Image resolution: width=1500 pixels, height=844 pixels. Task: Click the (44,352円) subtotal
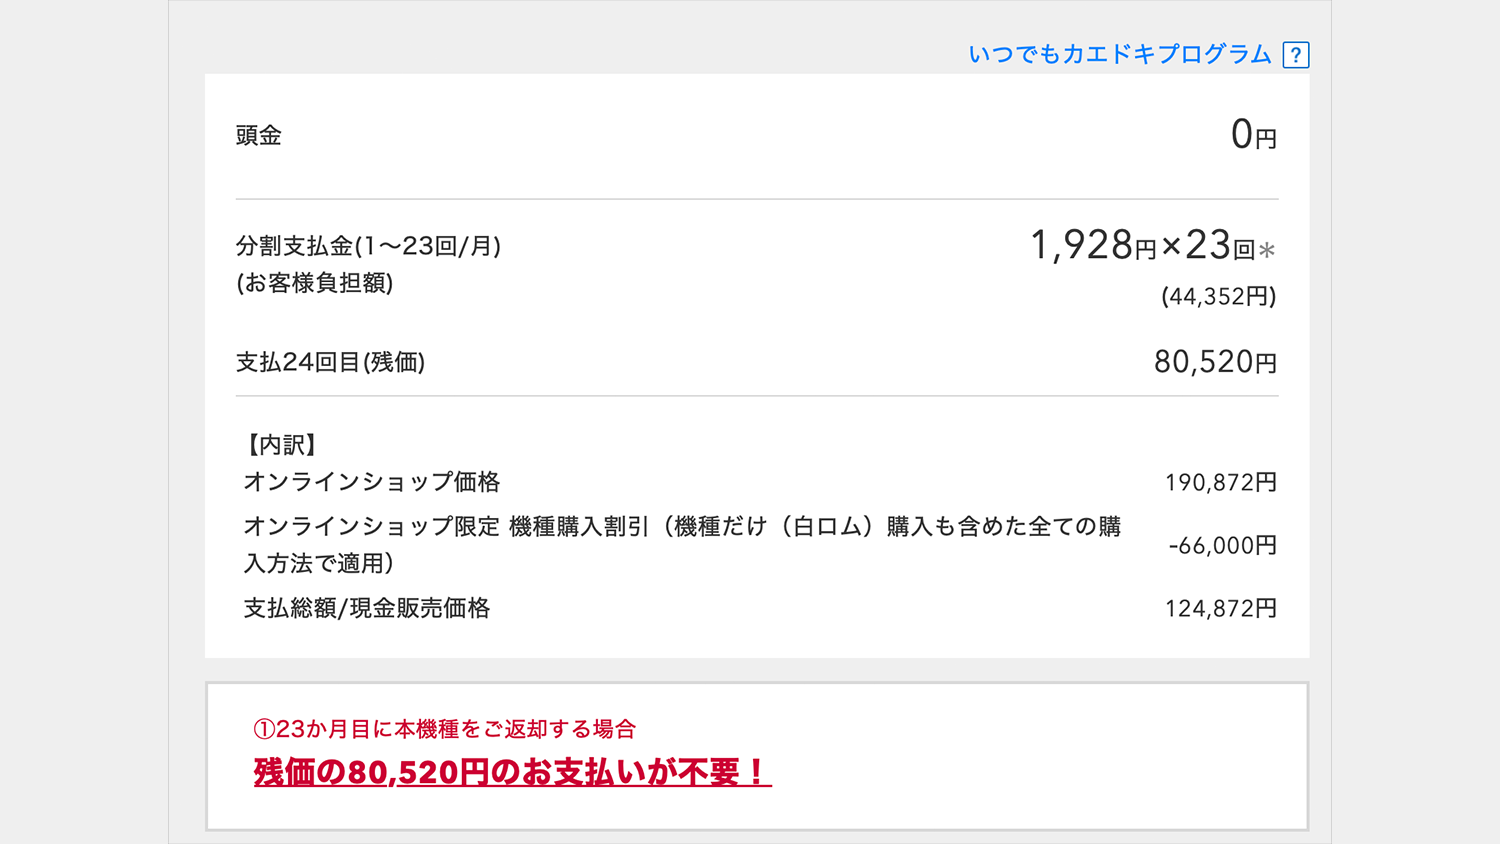[x=1218, y=297]
